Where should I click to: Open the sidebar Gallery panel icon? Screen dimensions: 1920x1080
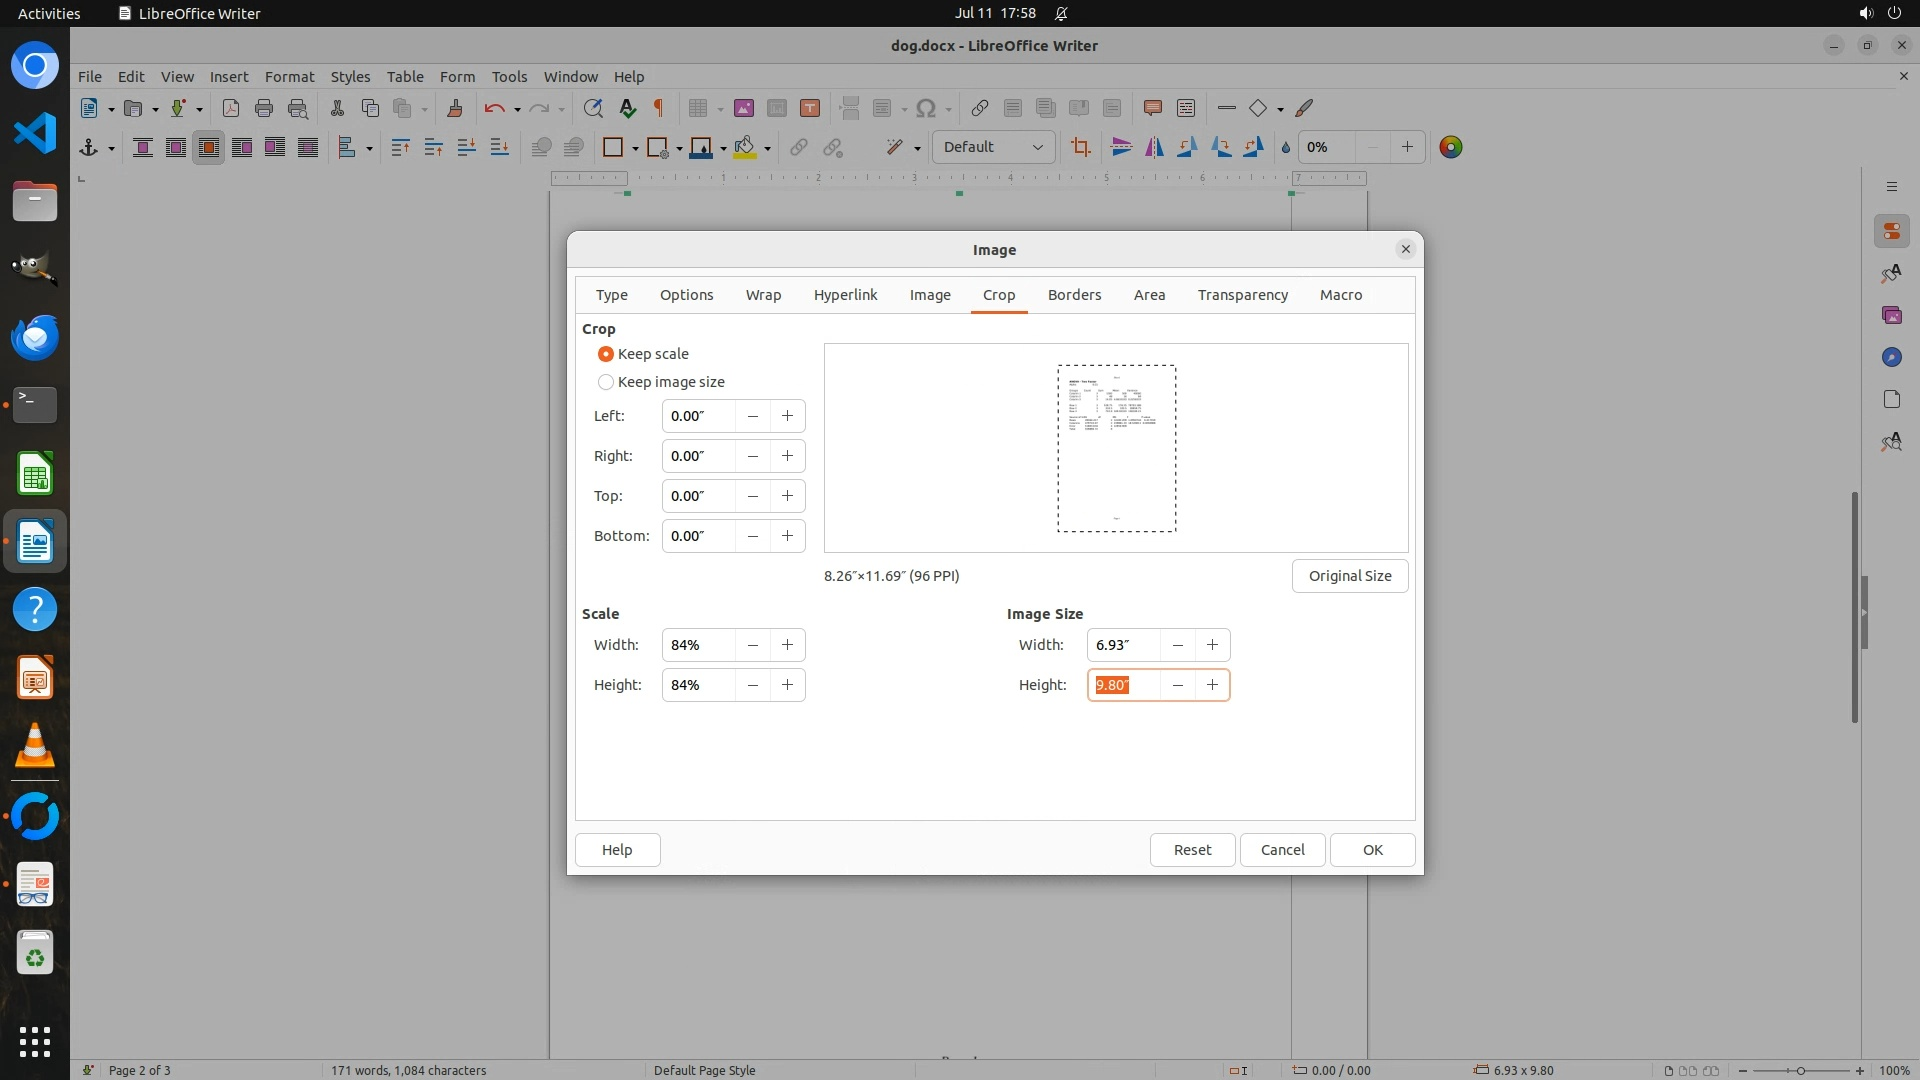pos(1891,316)
